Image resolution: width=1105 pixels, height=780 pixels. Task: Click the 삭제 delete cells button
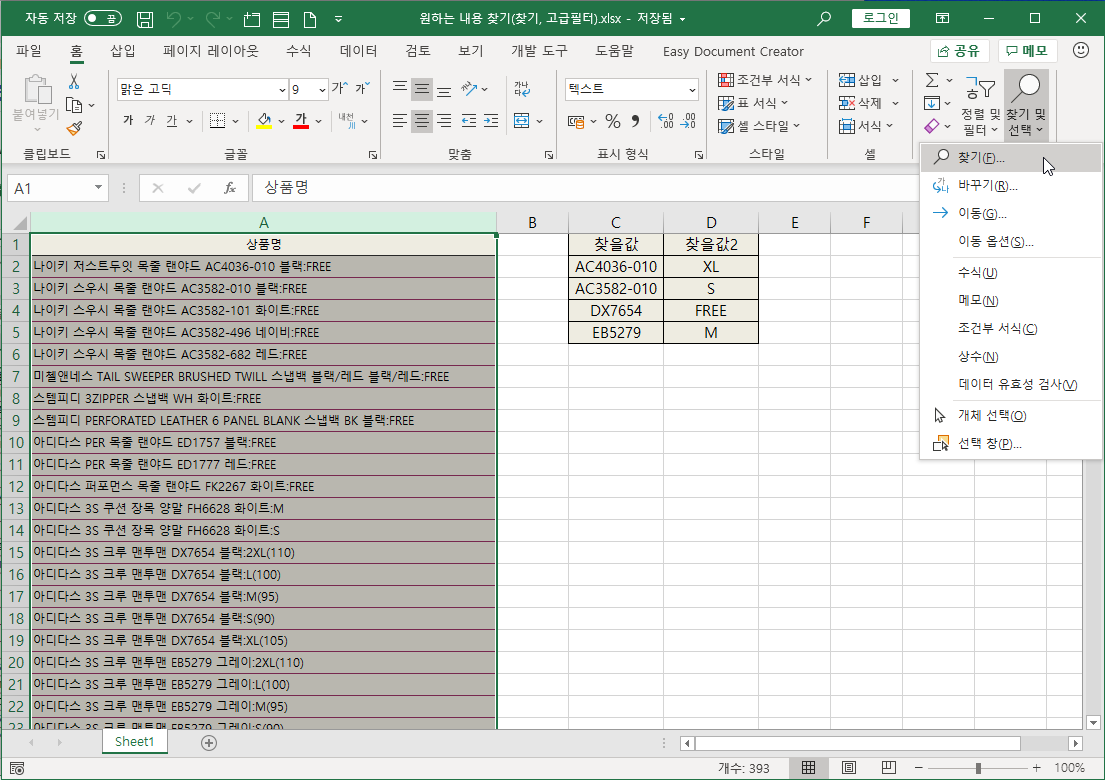point(860,103)
